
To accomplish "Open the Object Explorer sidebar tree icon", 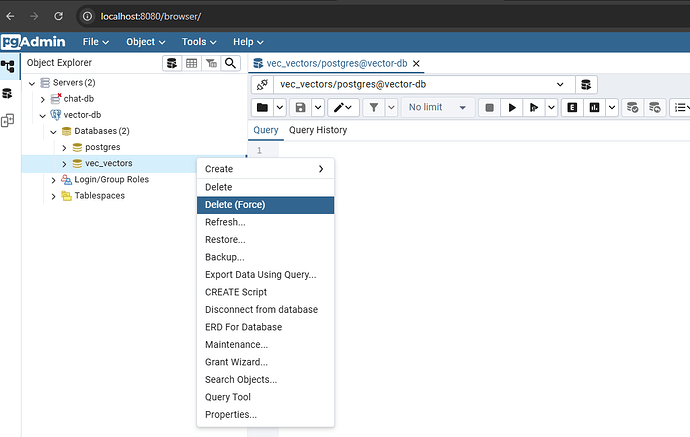I will (7, 66).
